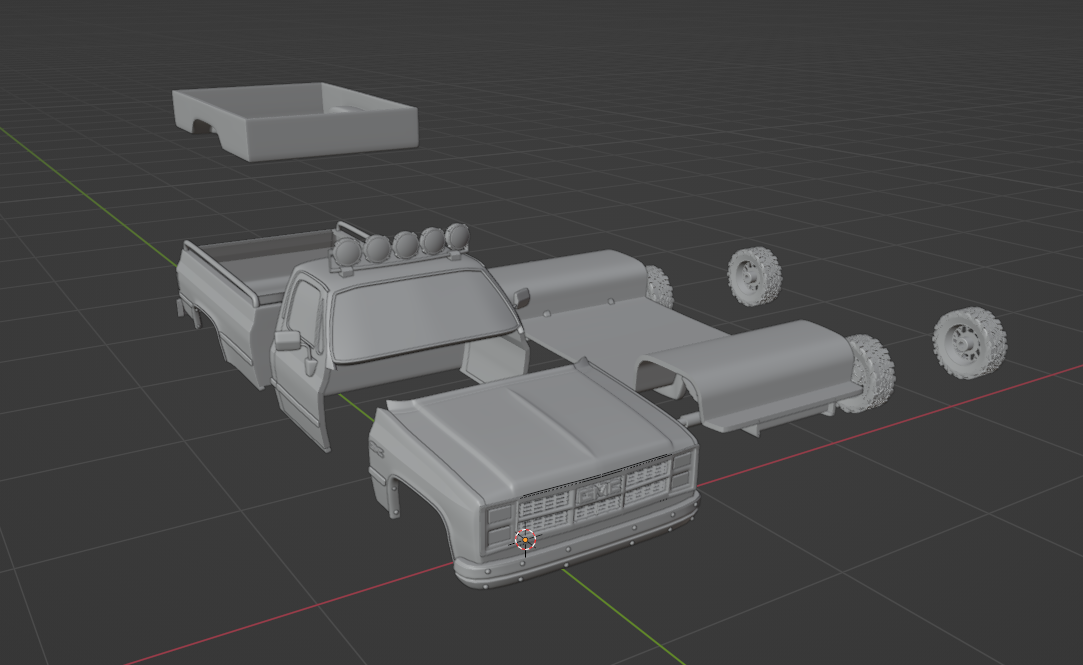Select the loose wheel behind the chassis
1083x665 pixels.
coord(754,276)
